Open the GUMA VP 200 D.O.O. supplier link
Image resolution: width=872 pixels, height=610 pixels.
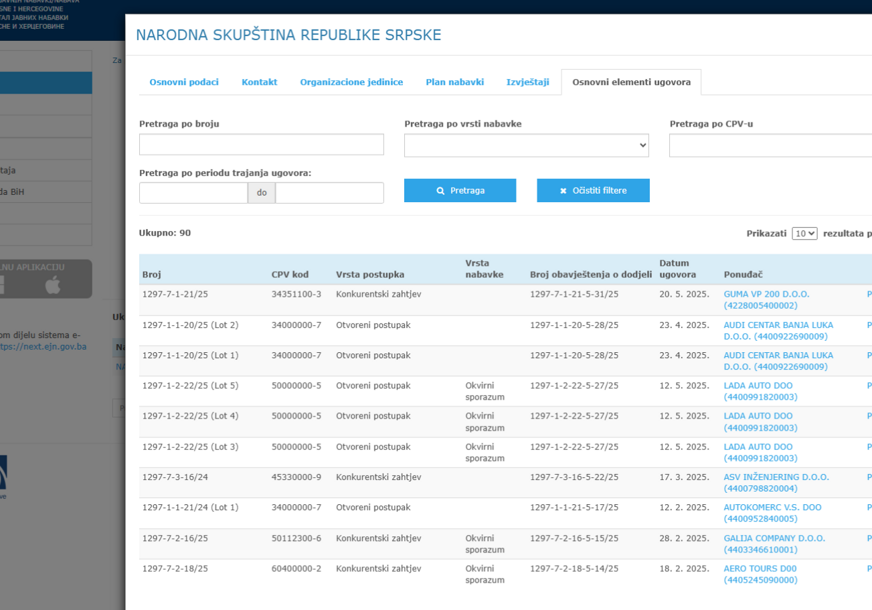coord(766,294)
